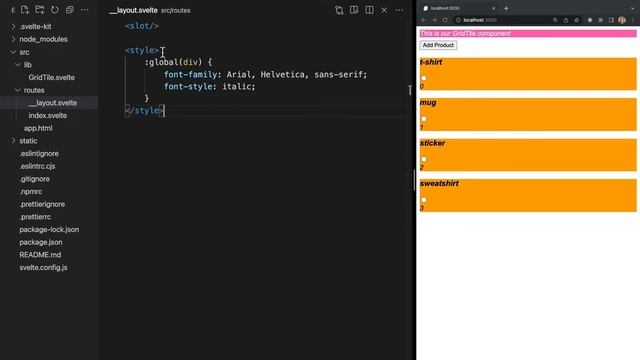
Task: Select the localhost:3000 browser tab
Action: [459, 8]
